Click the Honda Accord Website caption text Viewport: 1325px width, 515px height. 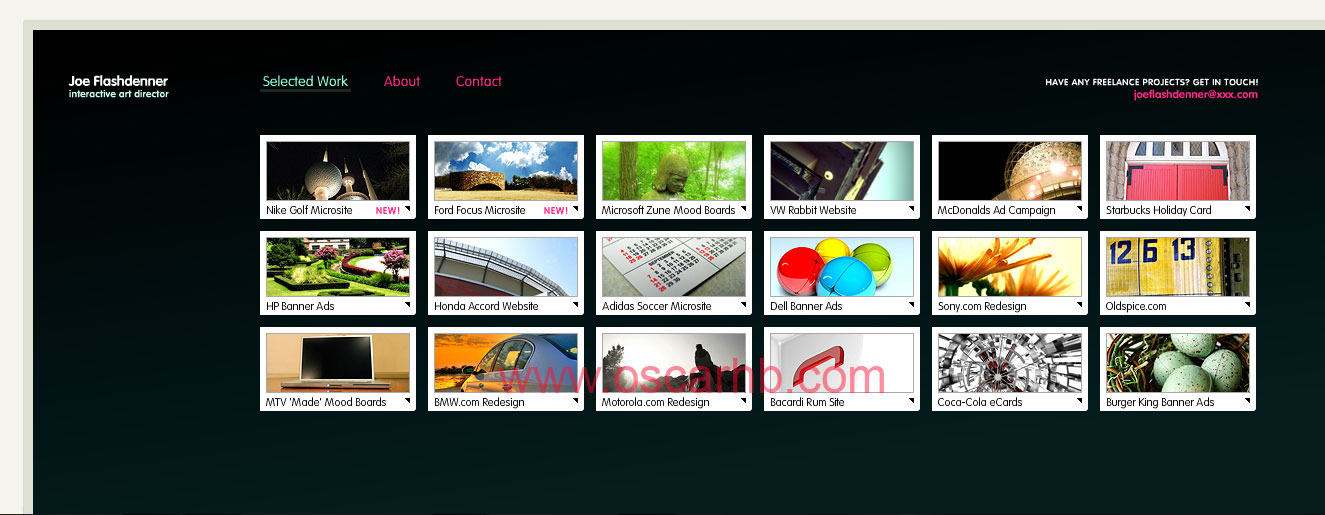pos(486,307)
